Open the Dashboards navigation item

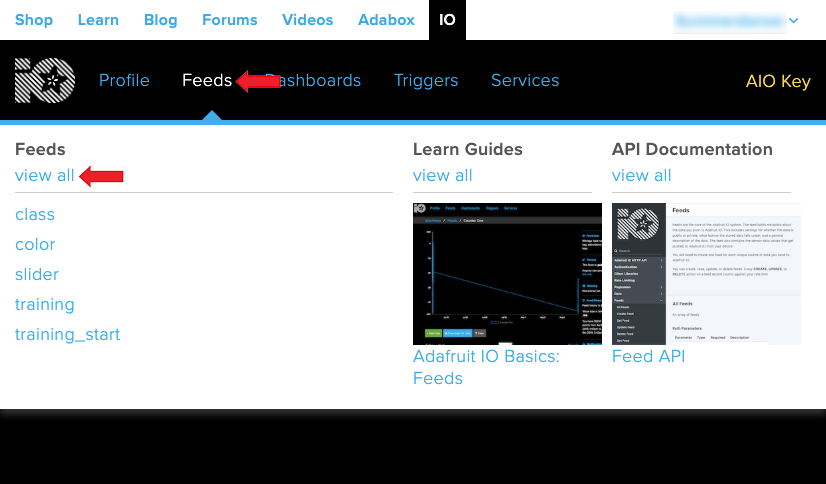pos(313,80)
